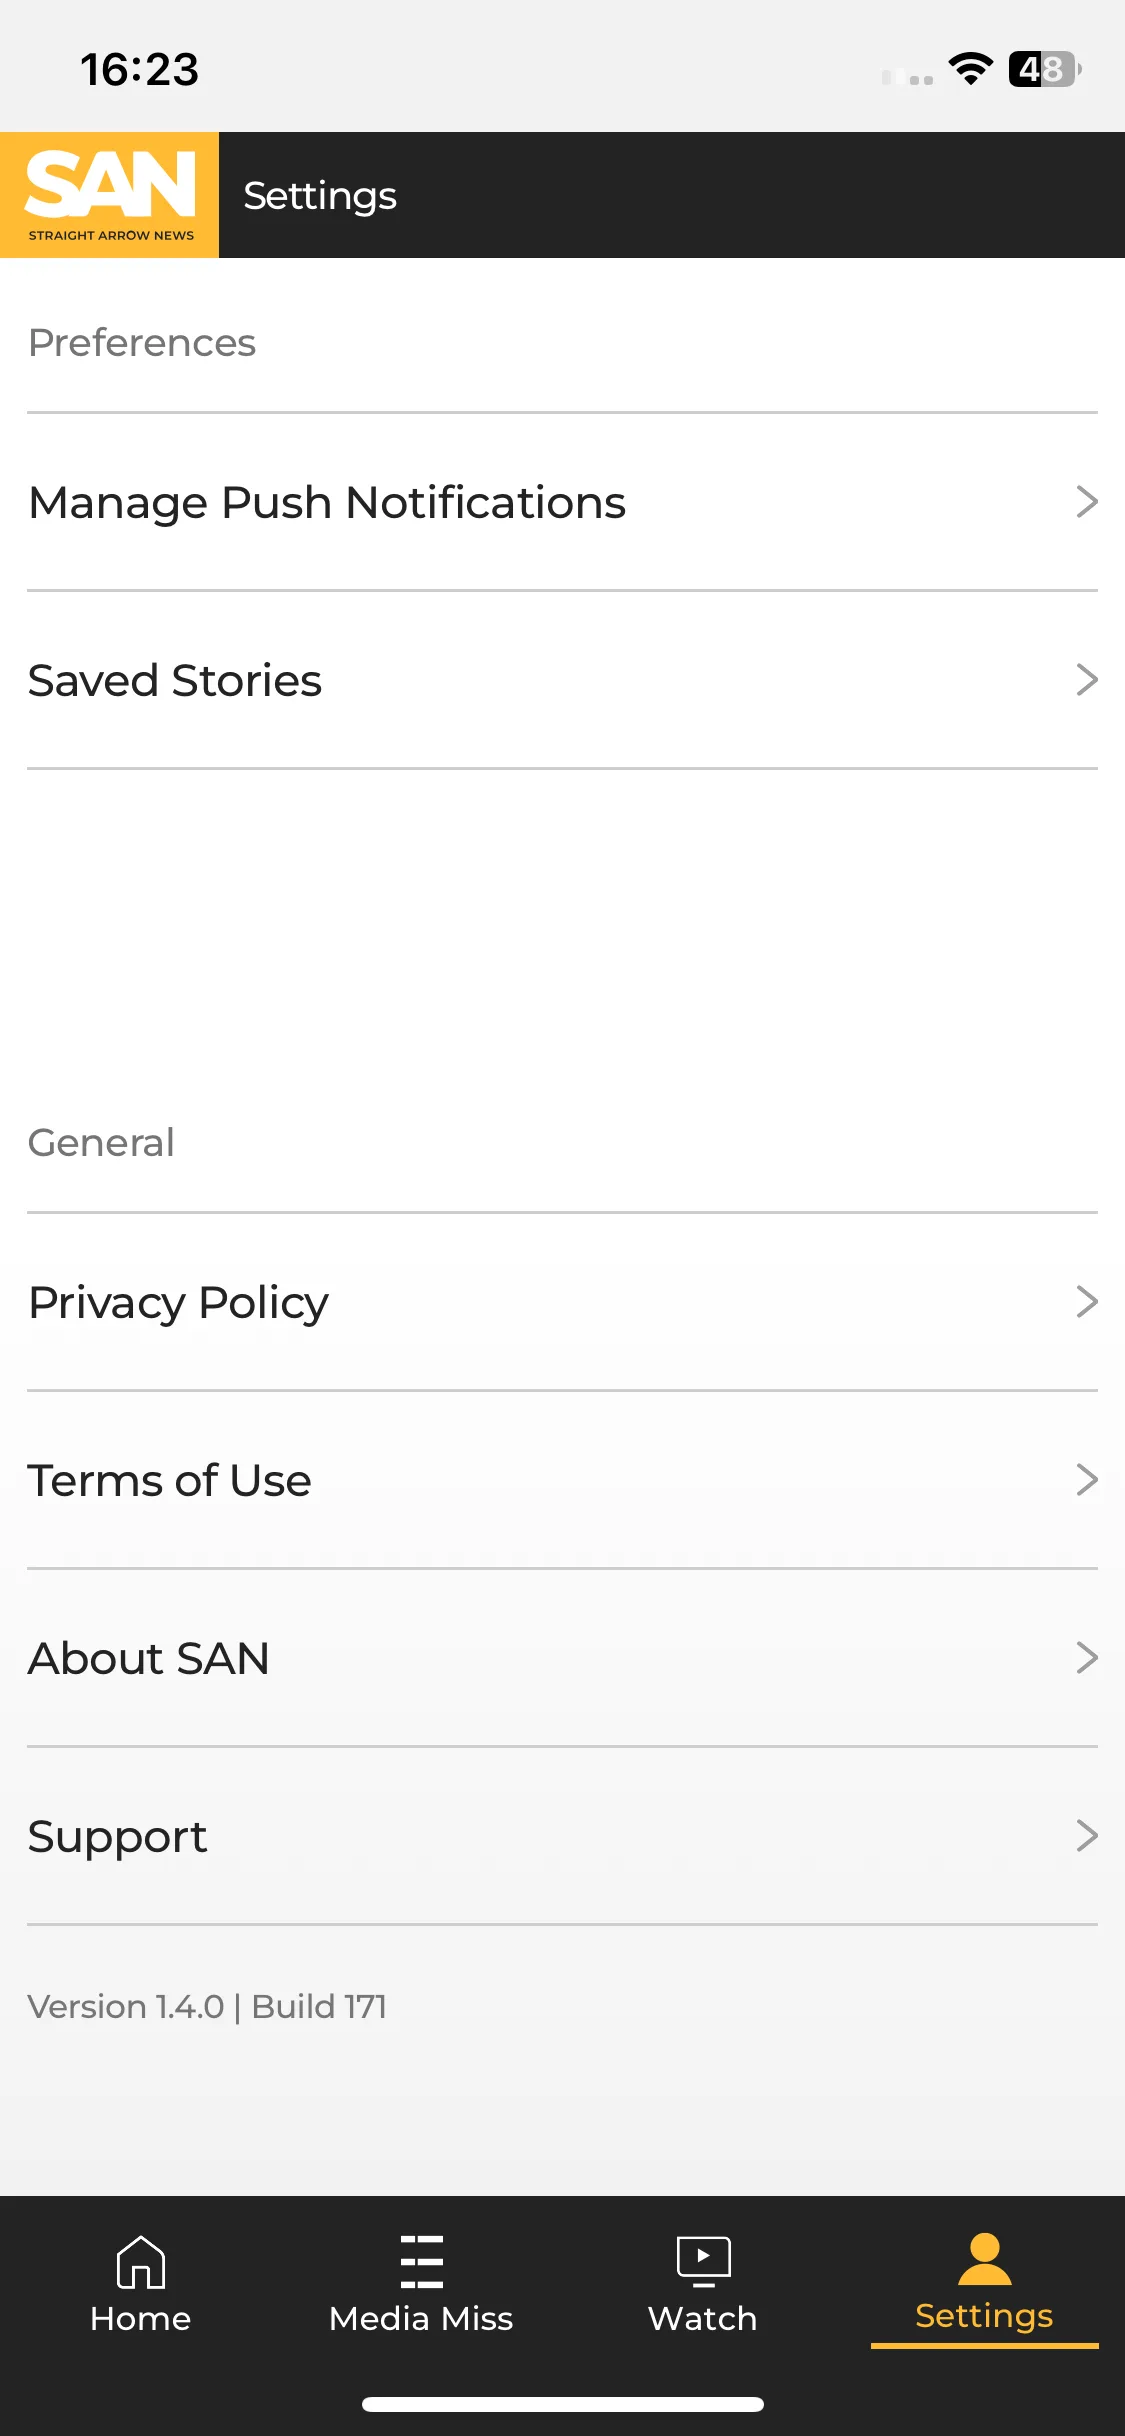
Task: Tap the Wi-Fi status icon
Action: point(971,69)
